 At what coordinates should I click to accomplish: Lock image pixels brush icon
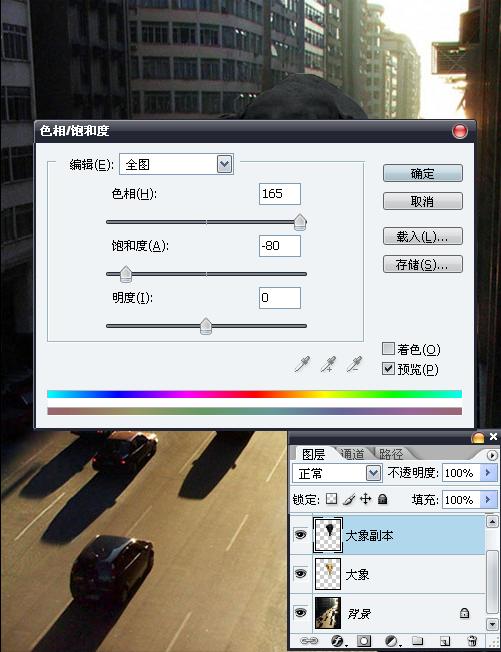point(349,499)
